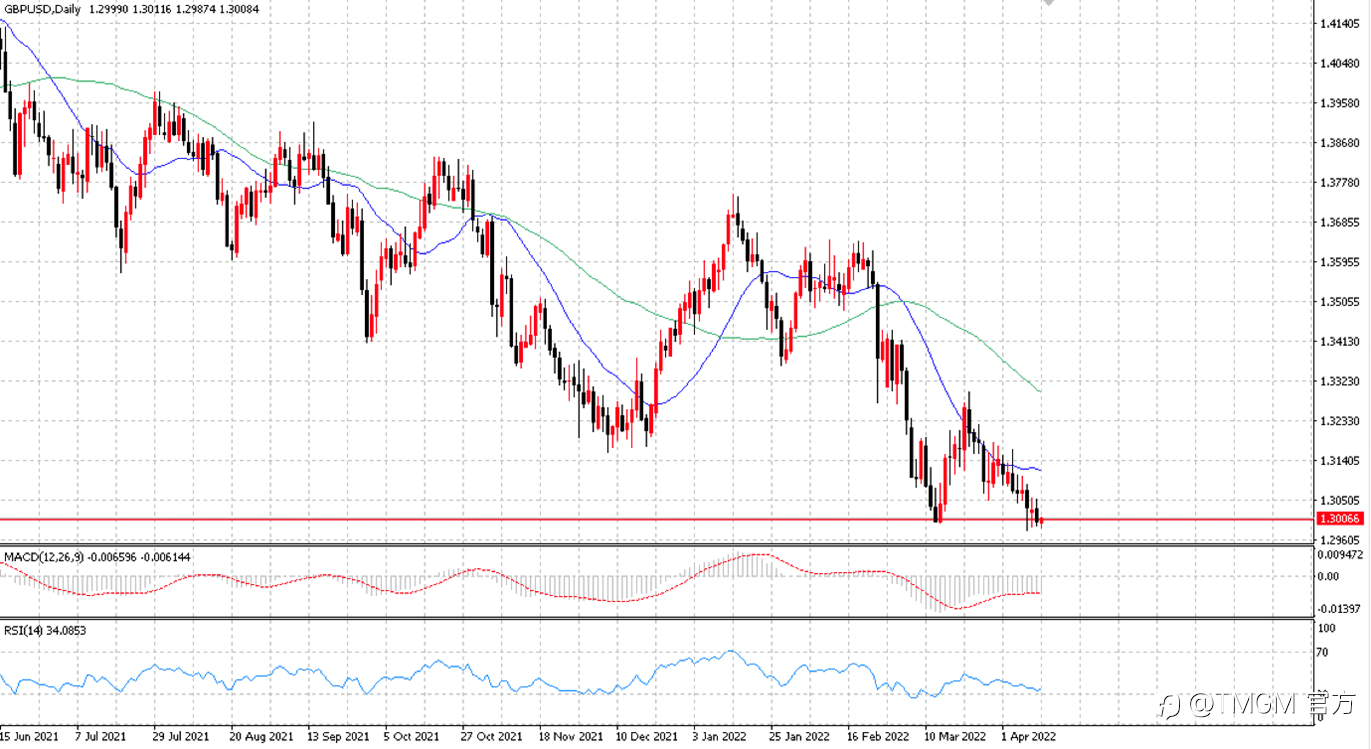Click the gray chart shift marker triangle

coord(1048,4)
